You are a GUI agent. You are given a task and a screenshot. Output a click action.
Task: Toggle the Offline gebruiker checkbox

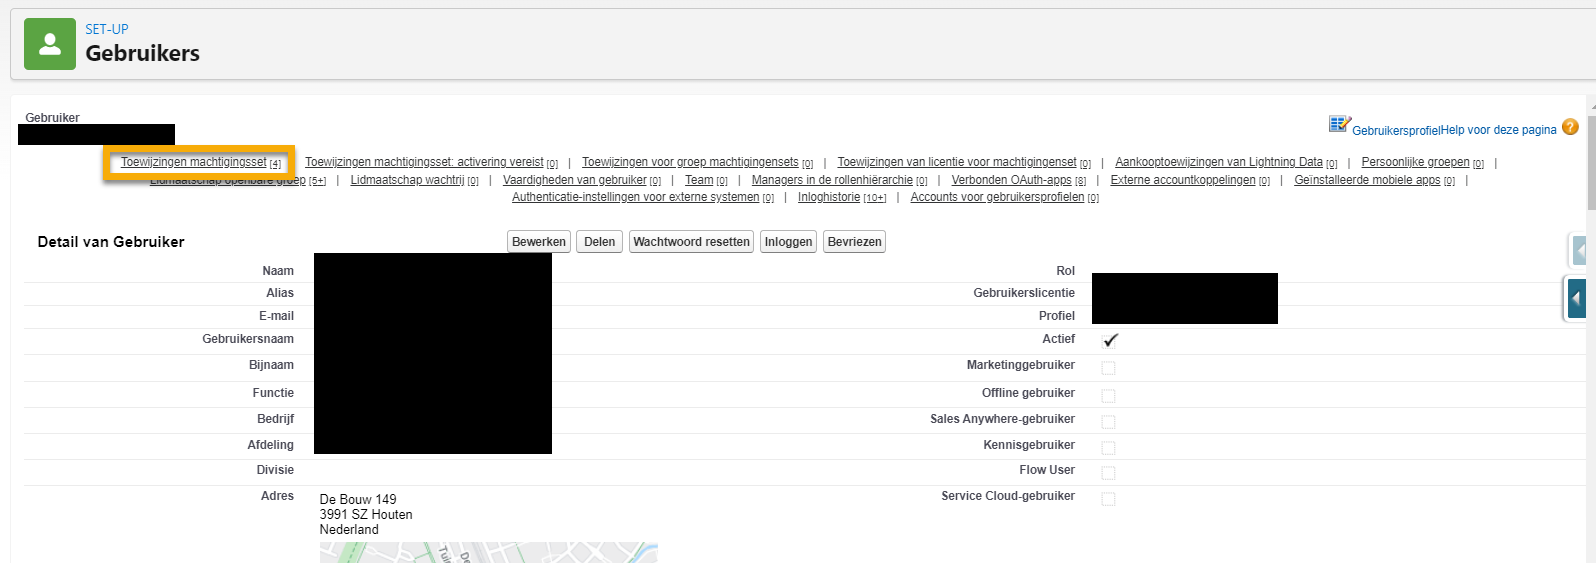1108,396
